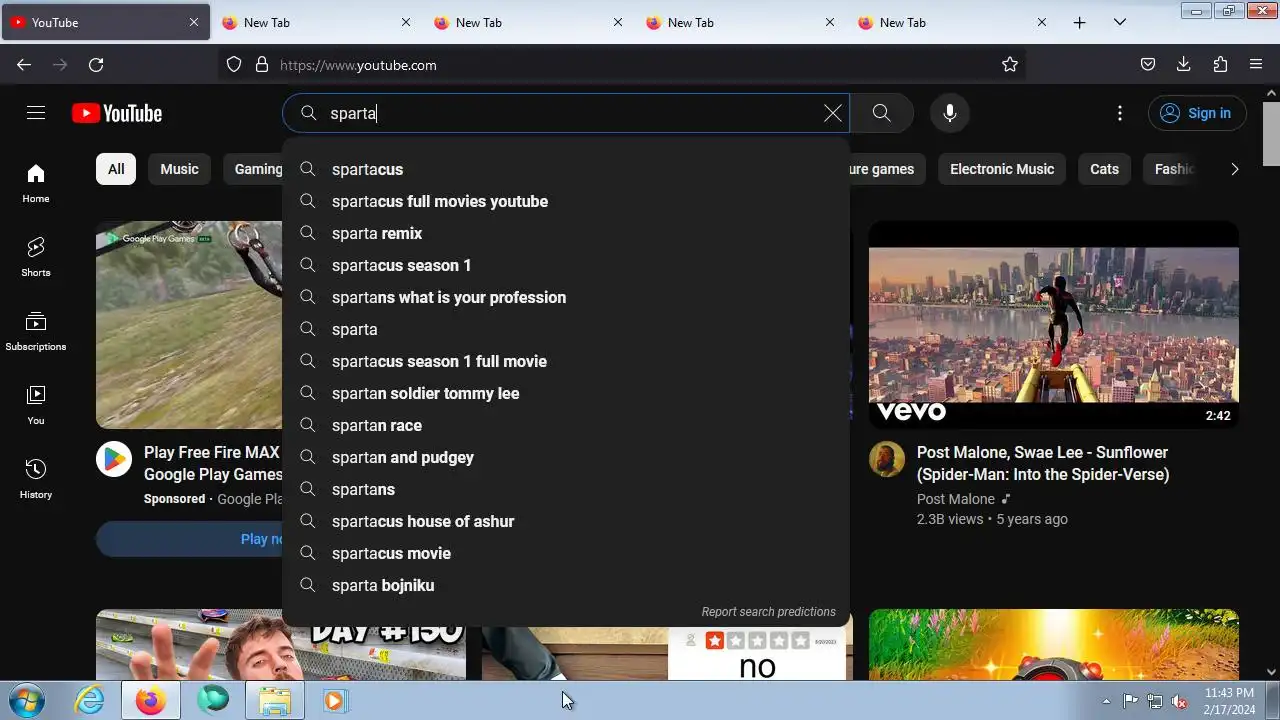Open Firefox application menu
This screenshot has height=720, width=1280.
click(1256, 65)
